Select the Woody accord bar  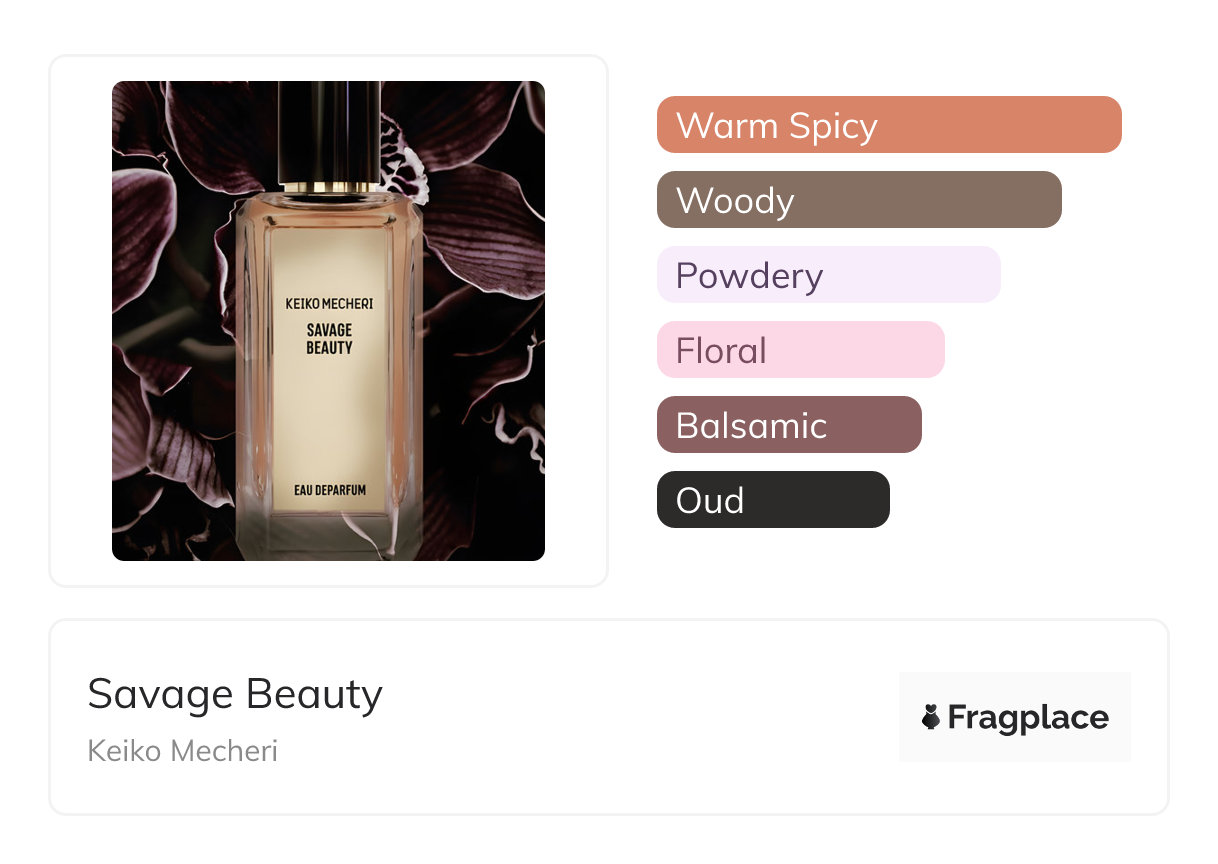coord(858,200)
